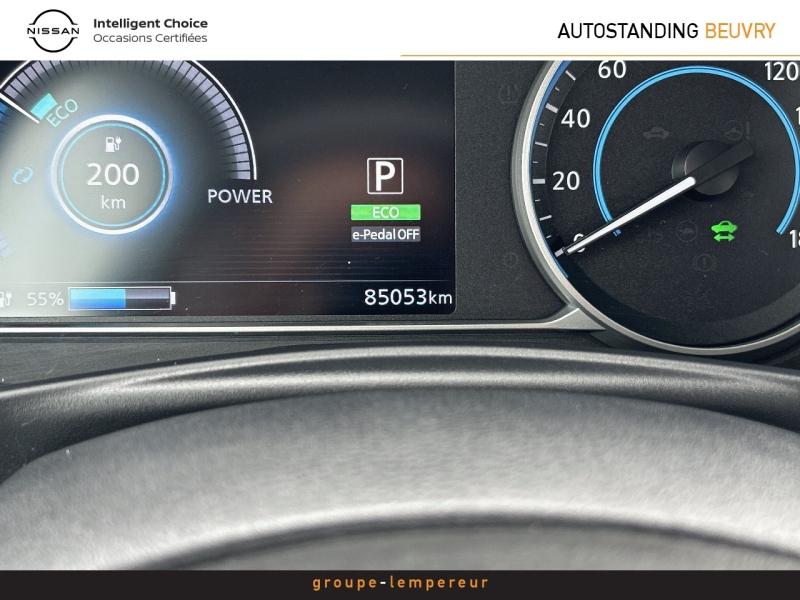Click the 60 mark on speedometer
The image size is (800, 600).
click(x=612, y=69)
